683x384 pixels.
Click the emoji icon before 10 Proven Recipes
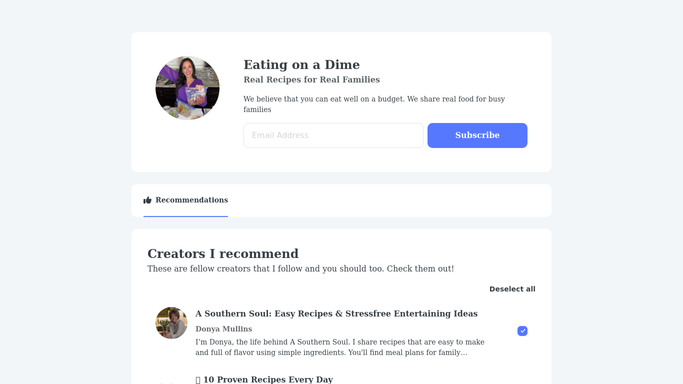[x=198, y=380]
